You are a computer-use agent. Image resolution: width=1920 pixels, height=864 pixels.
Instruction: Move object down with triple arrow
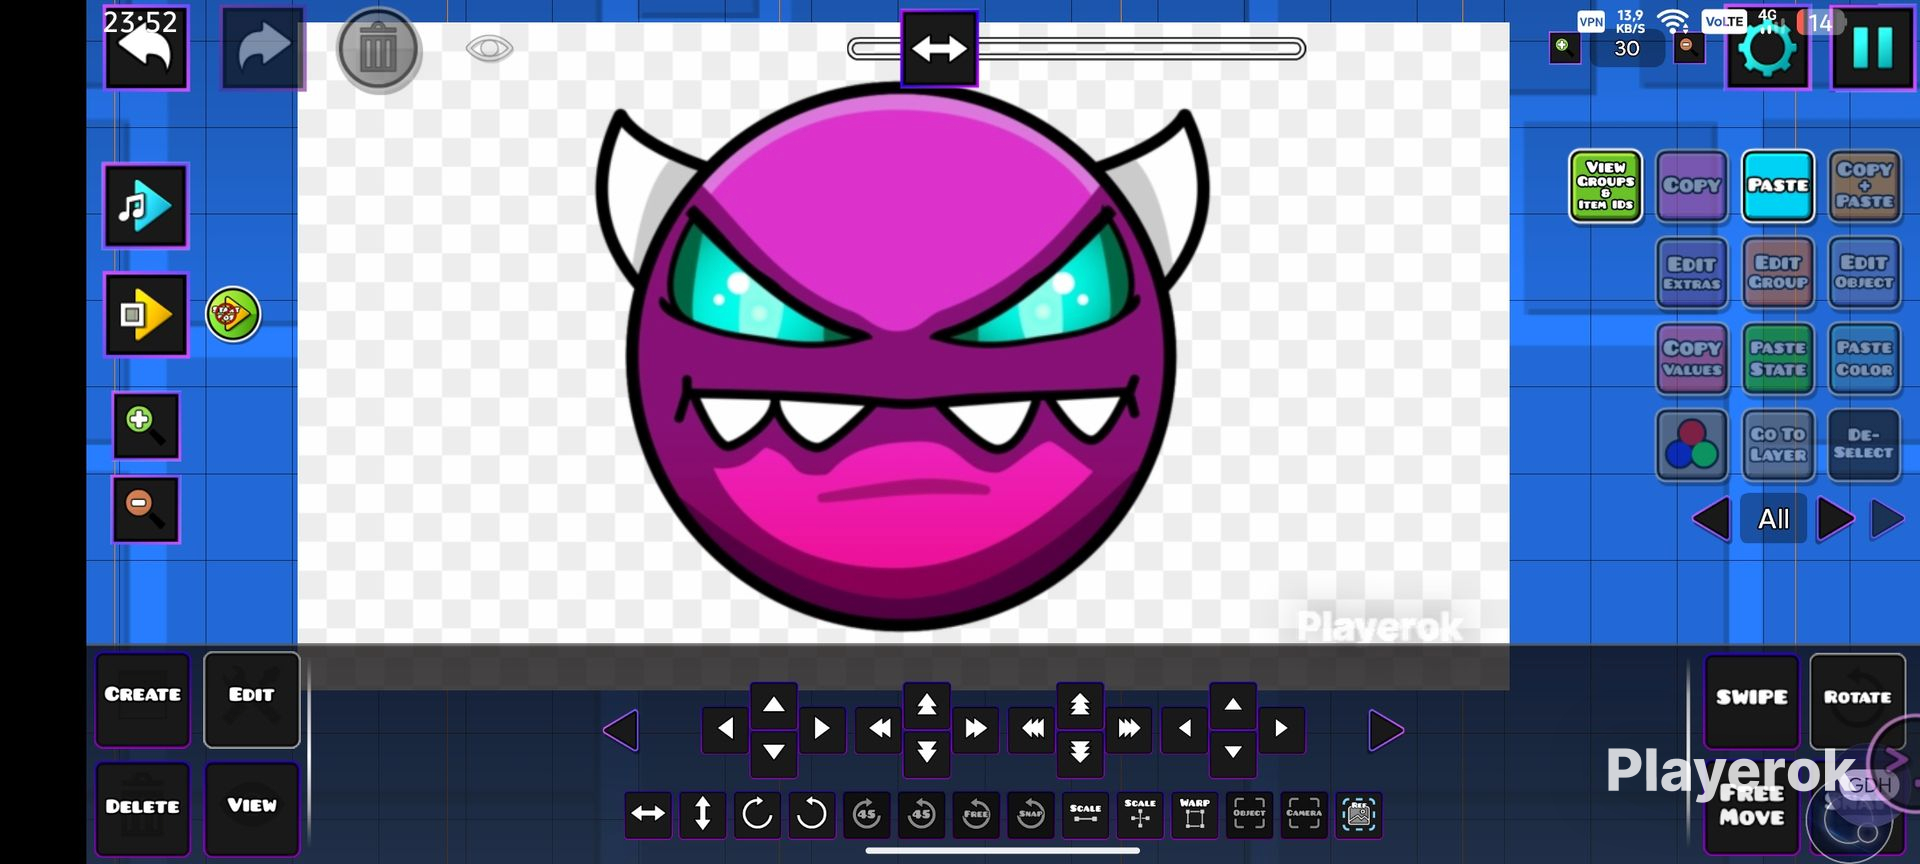(1080, 752)
